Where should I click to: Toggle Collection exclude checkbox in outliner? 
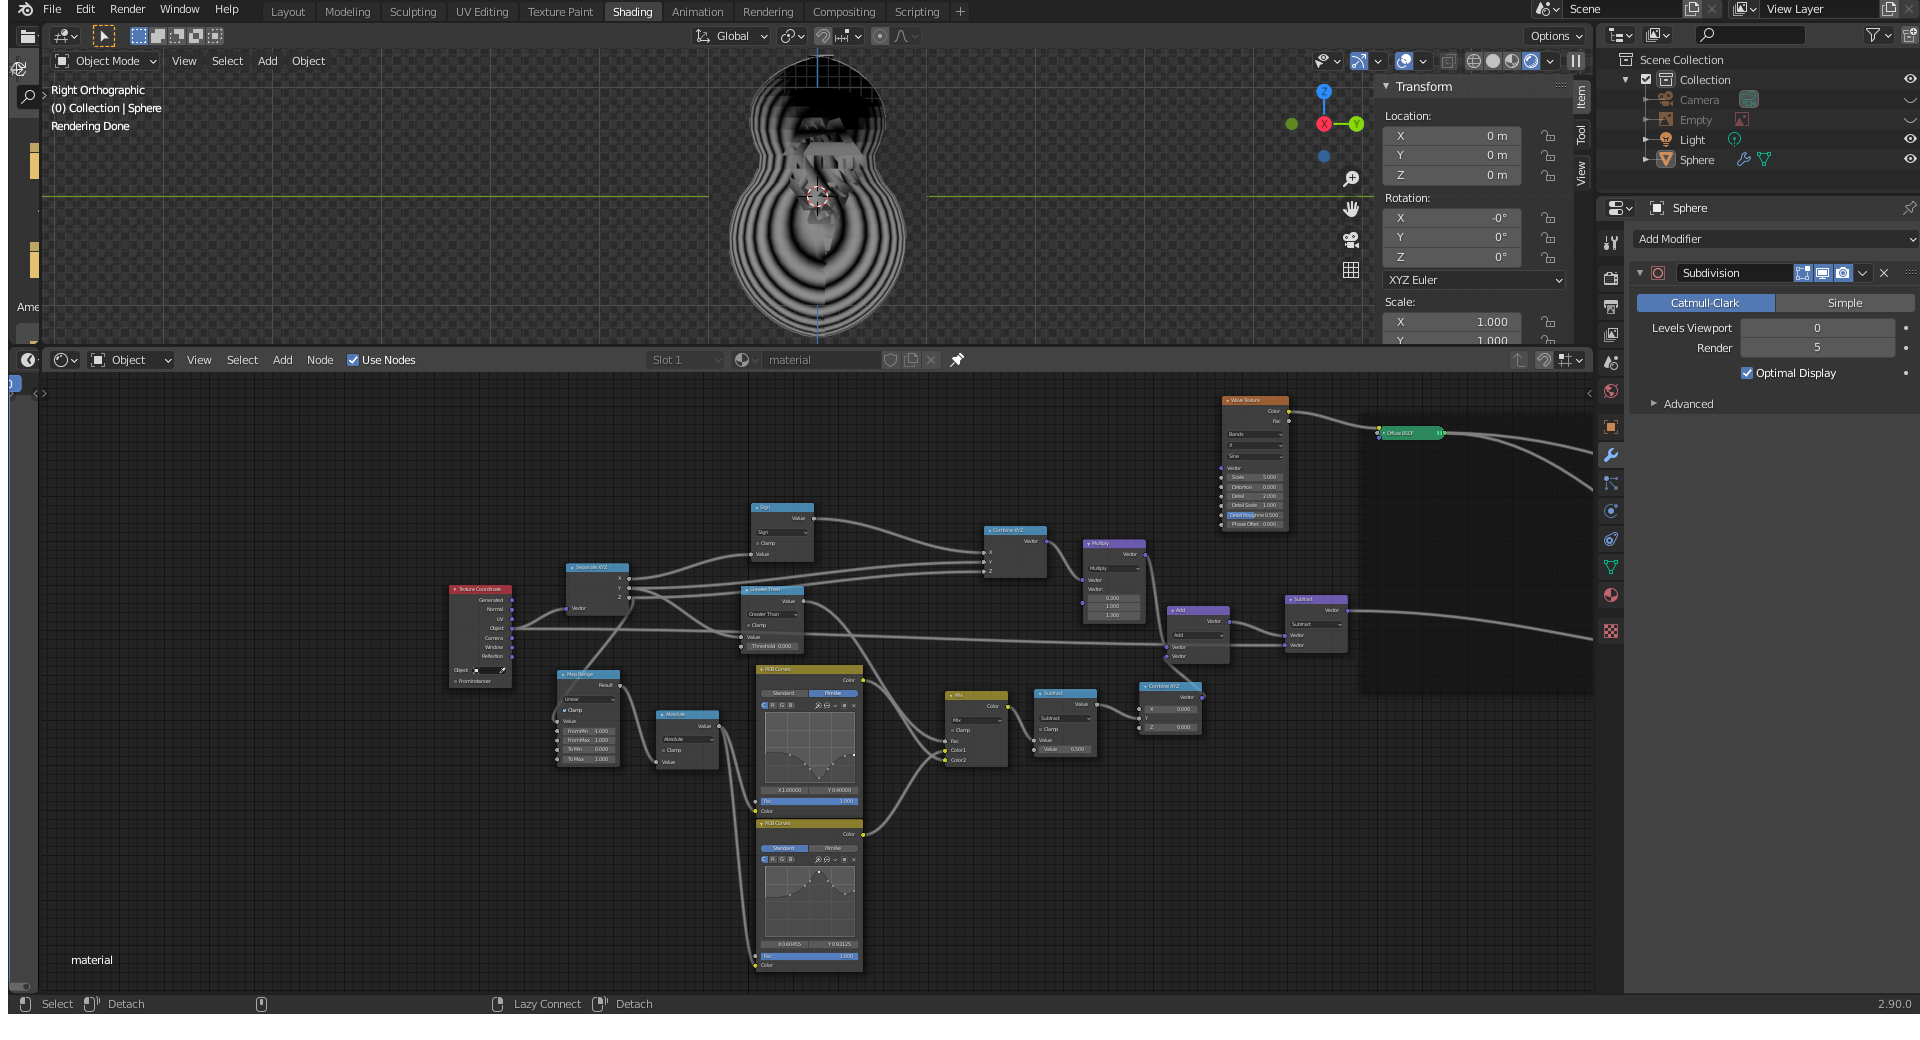1646,80
